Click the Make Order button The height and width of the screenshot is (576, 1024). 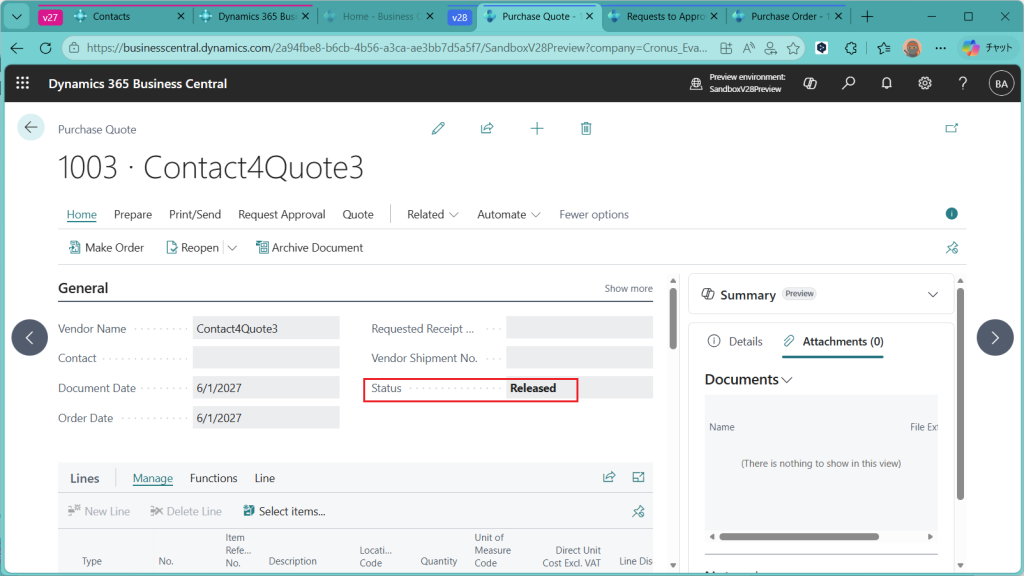click(x=106, y=247)
